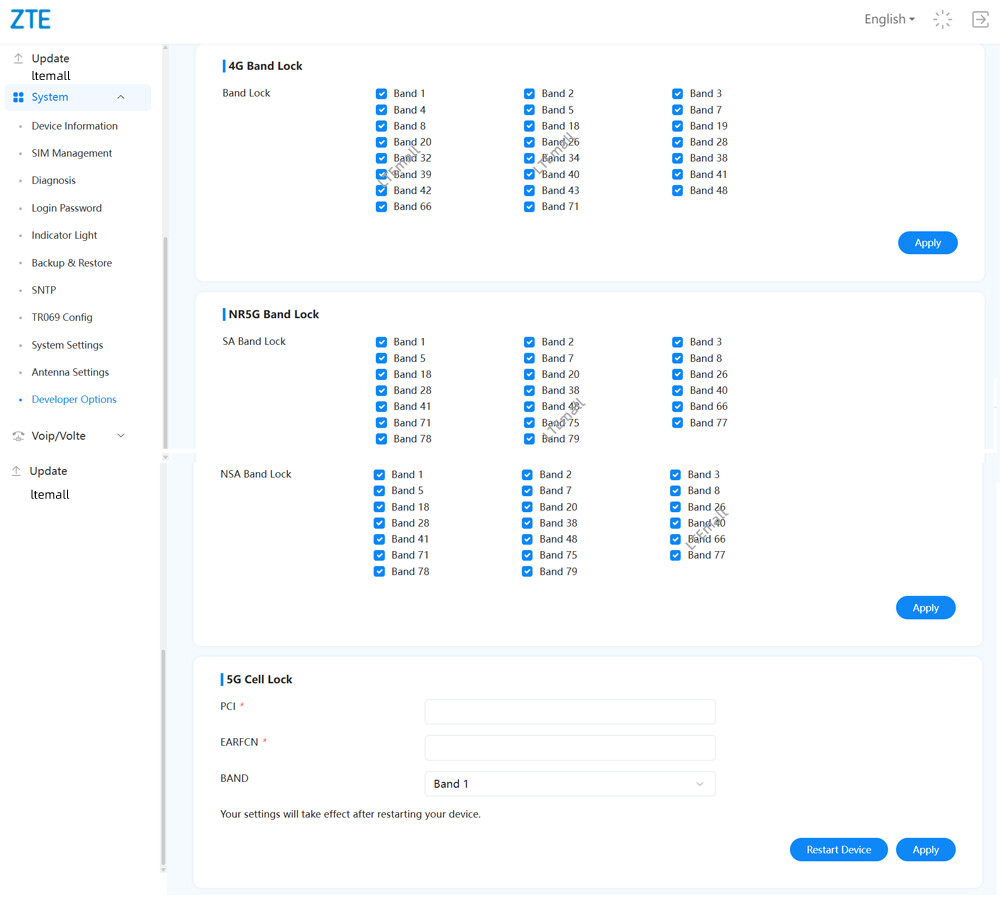
Task: Open the BAND dropdown in 5G Cell Lock
Action: click(x=570, y=784)
